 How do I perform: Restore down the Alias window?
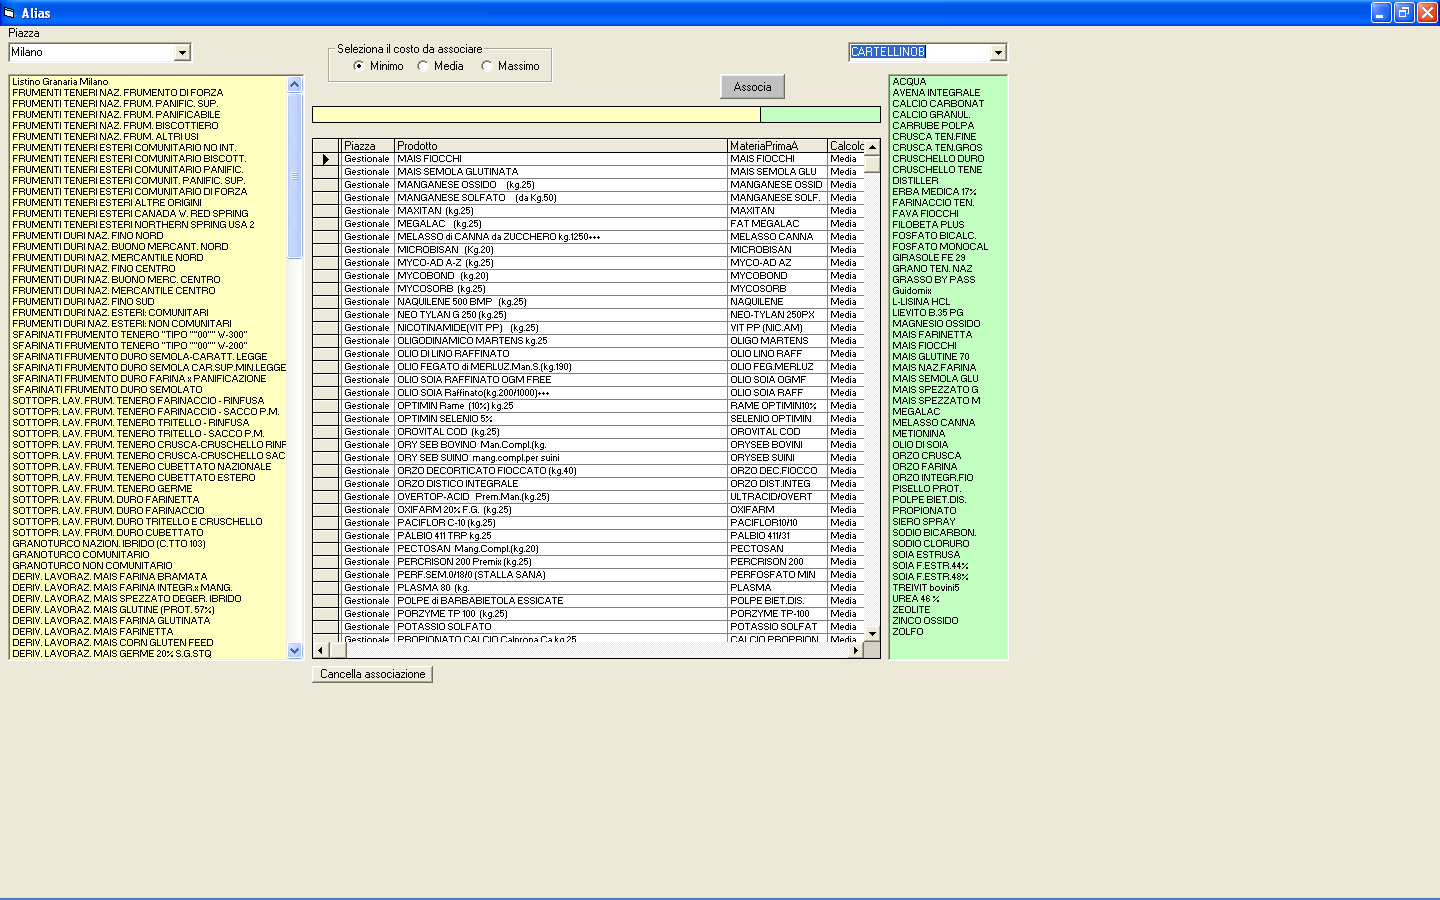1404,13
